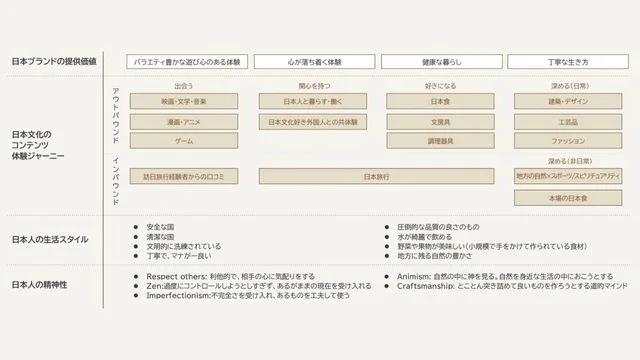Click the 文明的に洗練されている bullet

click(x=184, y=247)
